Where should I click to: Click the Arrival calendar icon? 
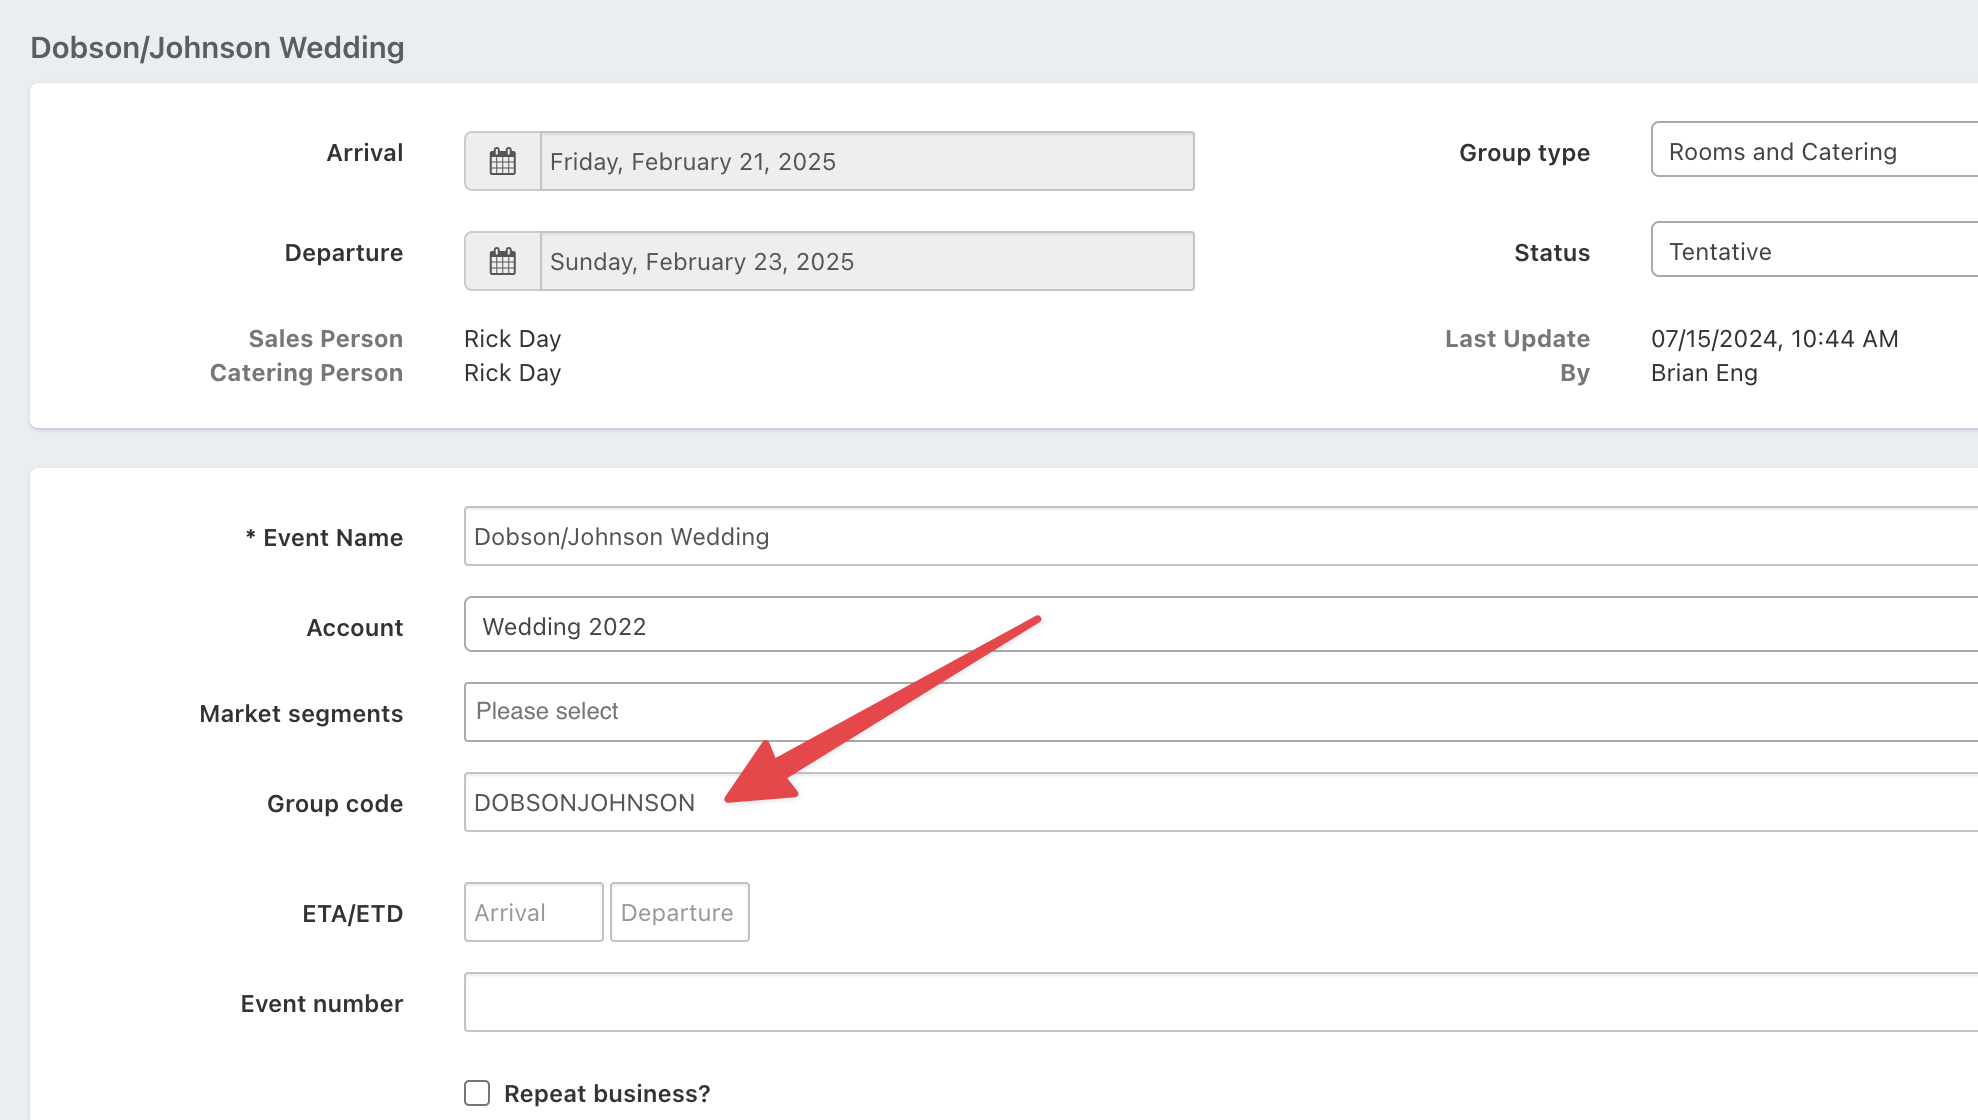(x=502, y=161)
